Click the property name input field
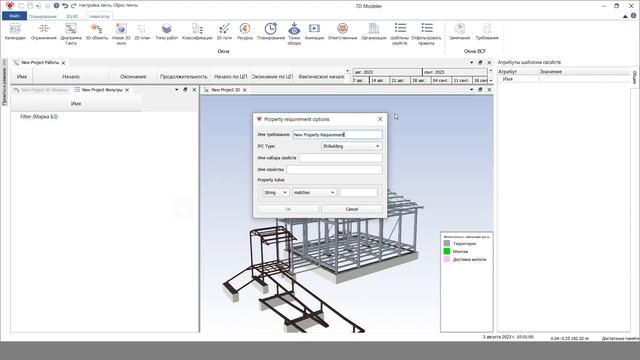Screen dimensions: 640x360 pos(334,169)
